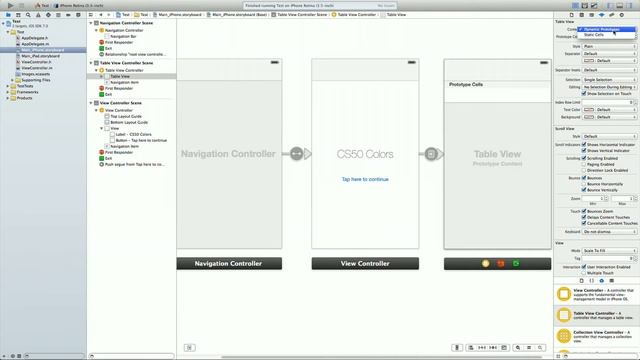
Task: Show the Attributes inspector tab icon
Action: click(602, 15)
